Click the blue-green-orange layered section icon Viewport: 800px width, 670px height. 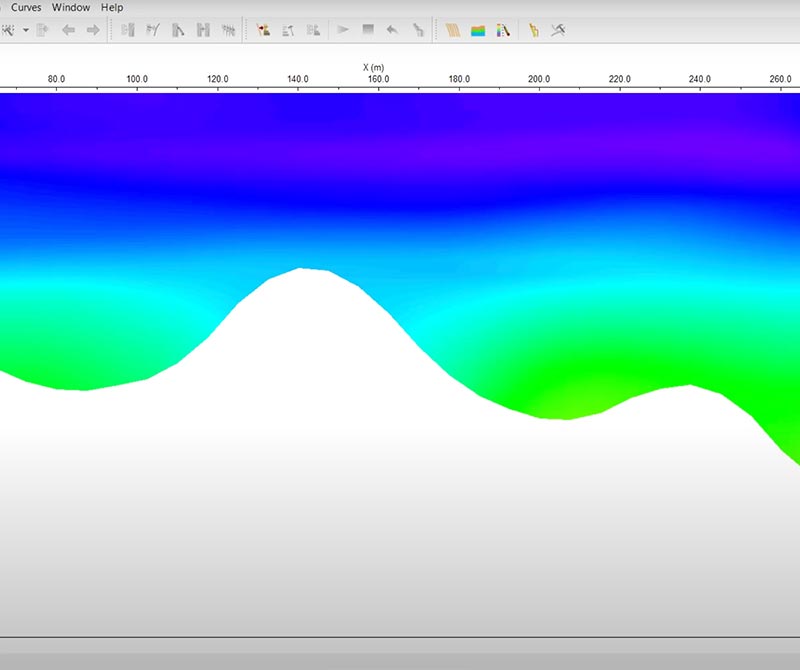[x=478, y=31]
